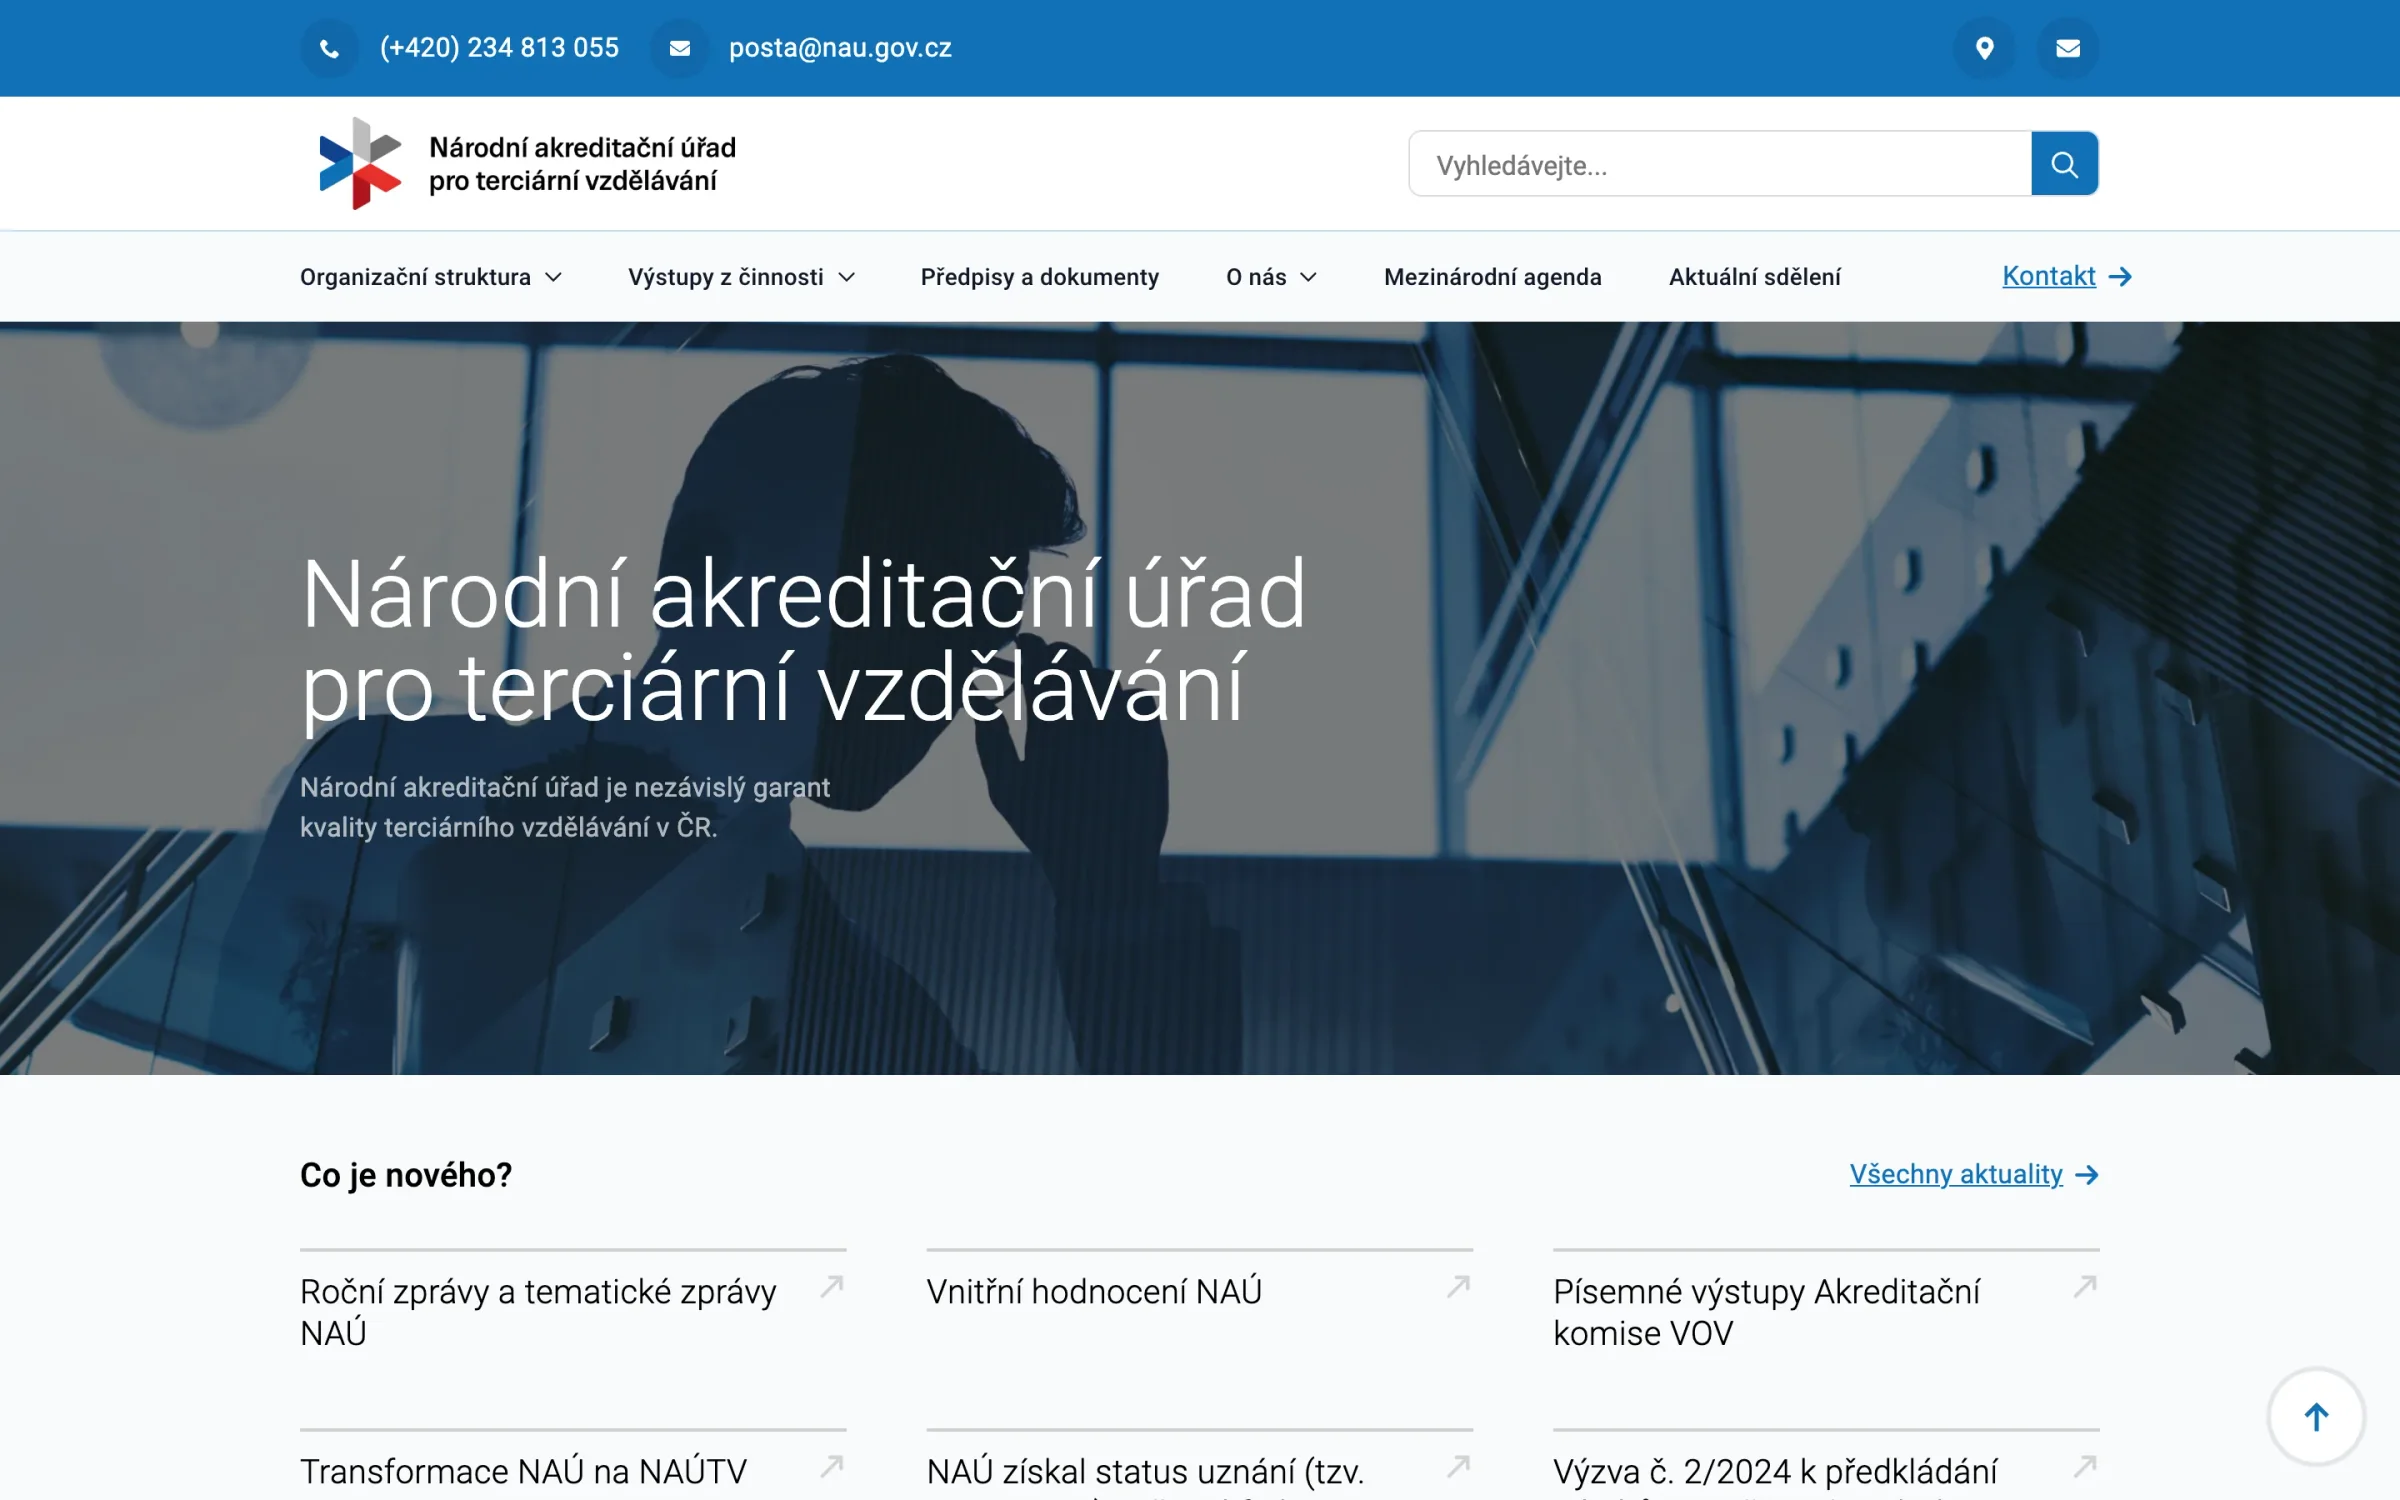Open the Výstupy z činnosti menu
Screen dimensions: 2400x1500
click(x=726, y=277)
